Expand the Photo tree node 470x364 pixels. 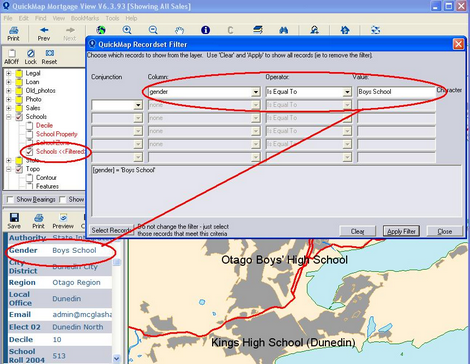9,99
